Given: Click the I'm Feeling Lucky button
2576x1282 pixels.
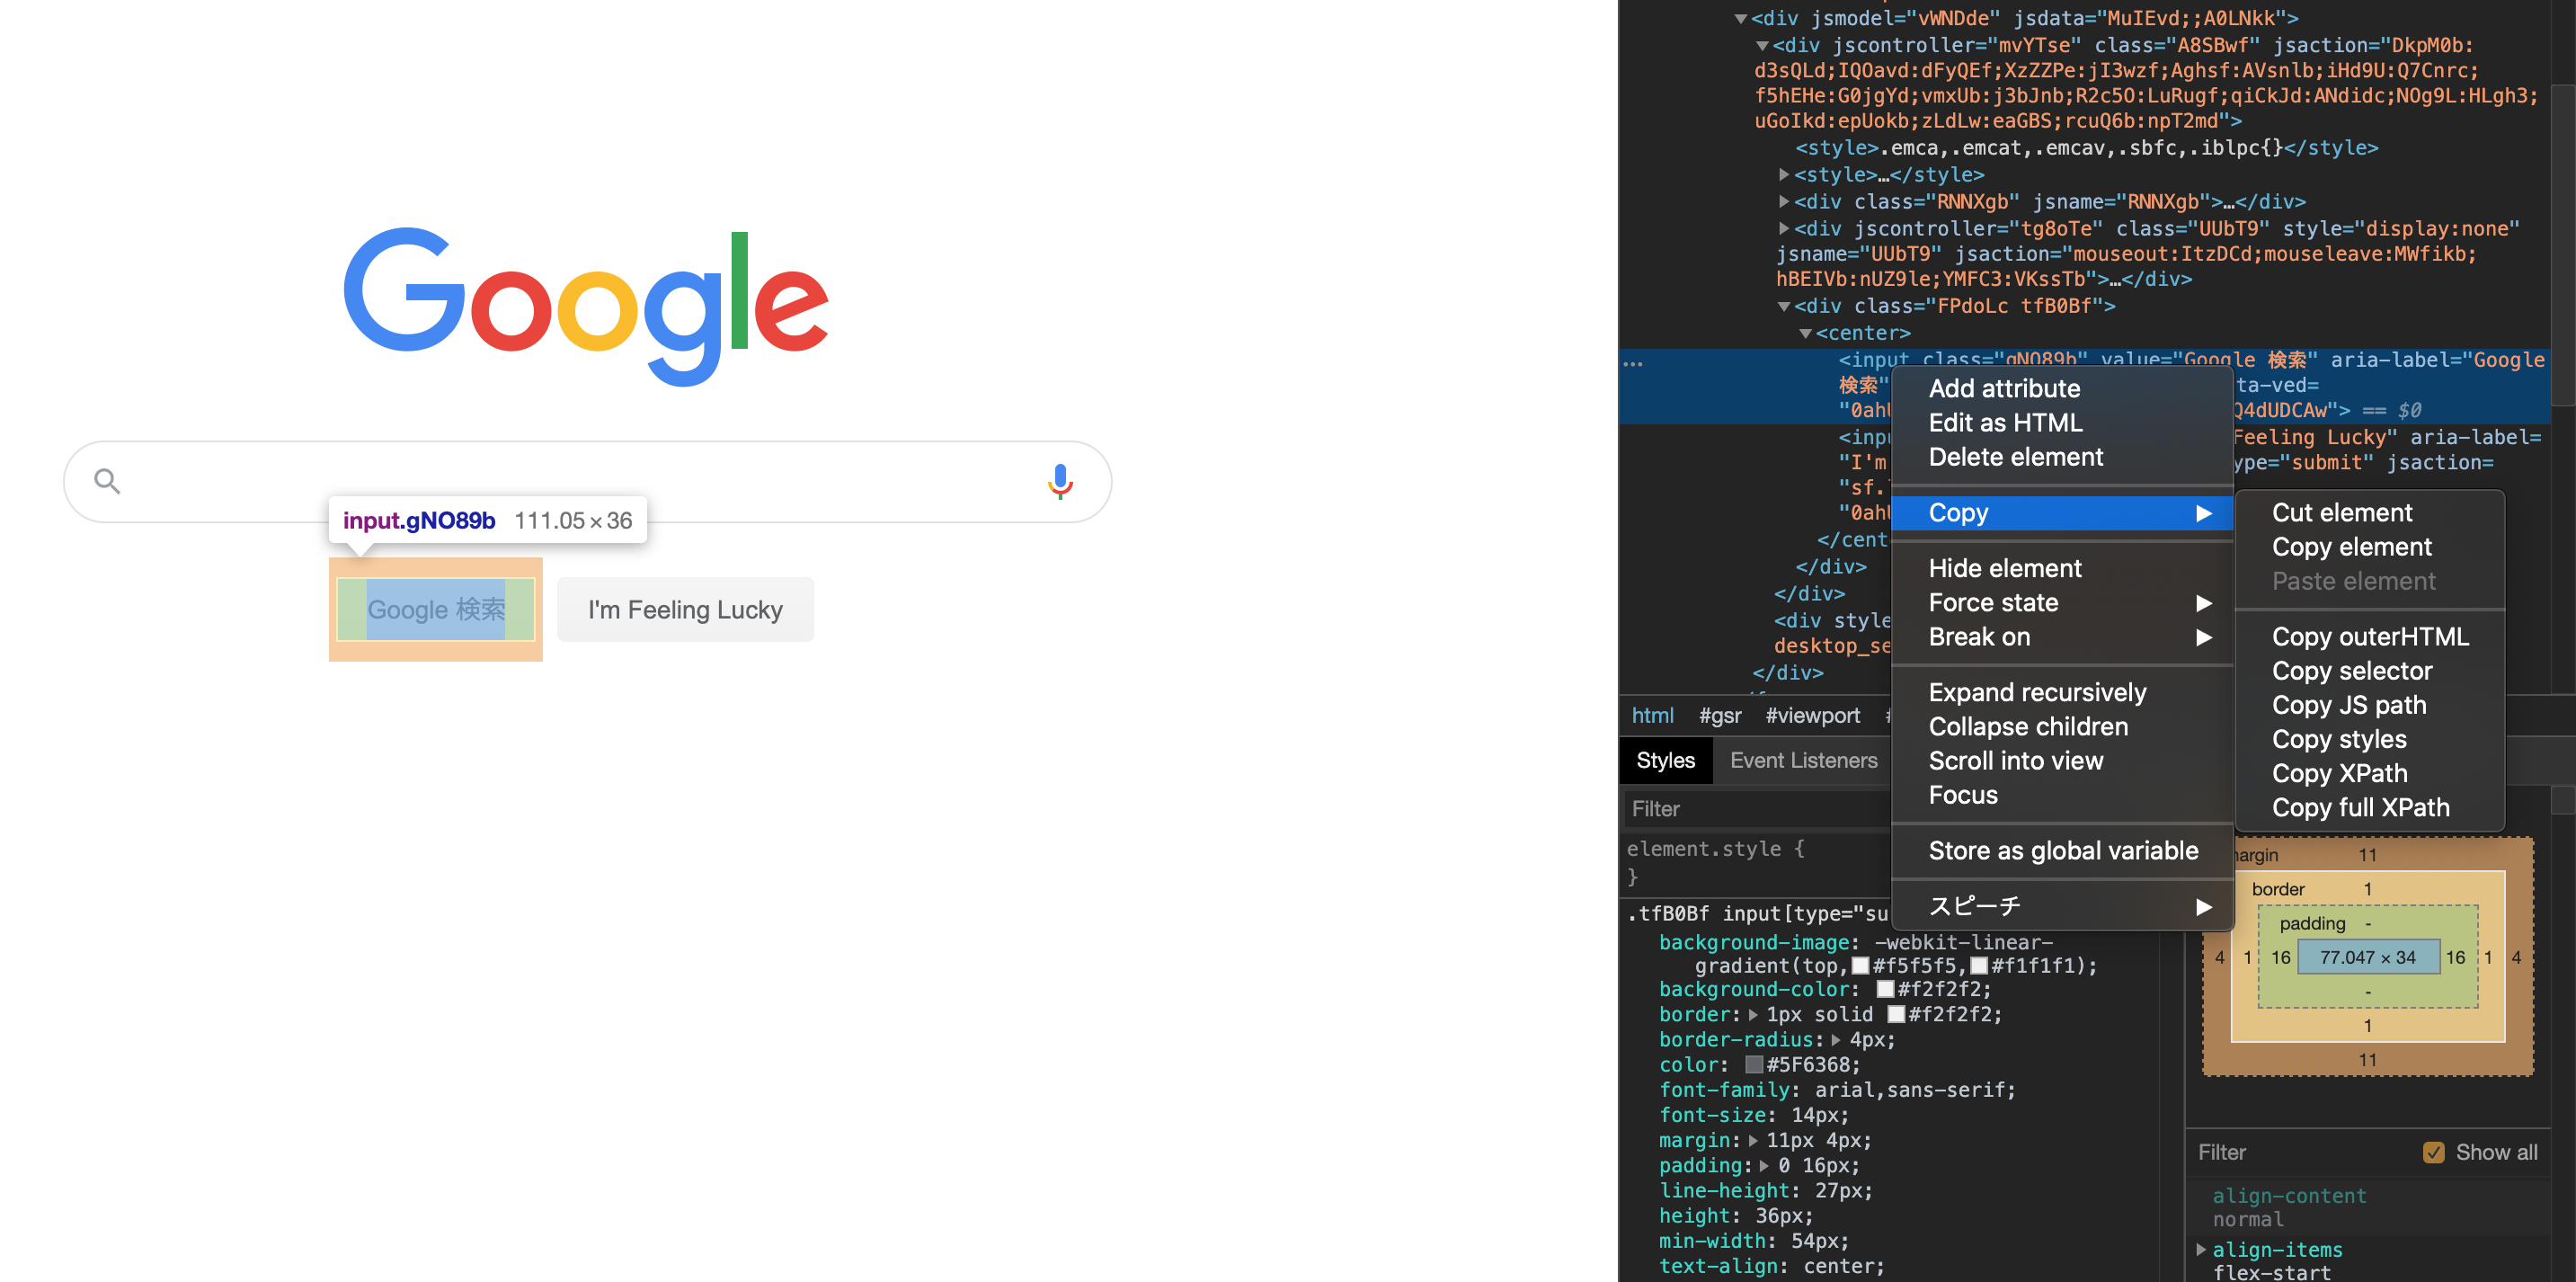Looking at the screenshot, I should pyautogui.click(x=685, y=609).
